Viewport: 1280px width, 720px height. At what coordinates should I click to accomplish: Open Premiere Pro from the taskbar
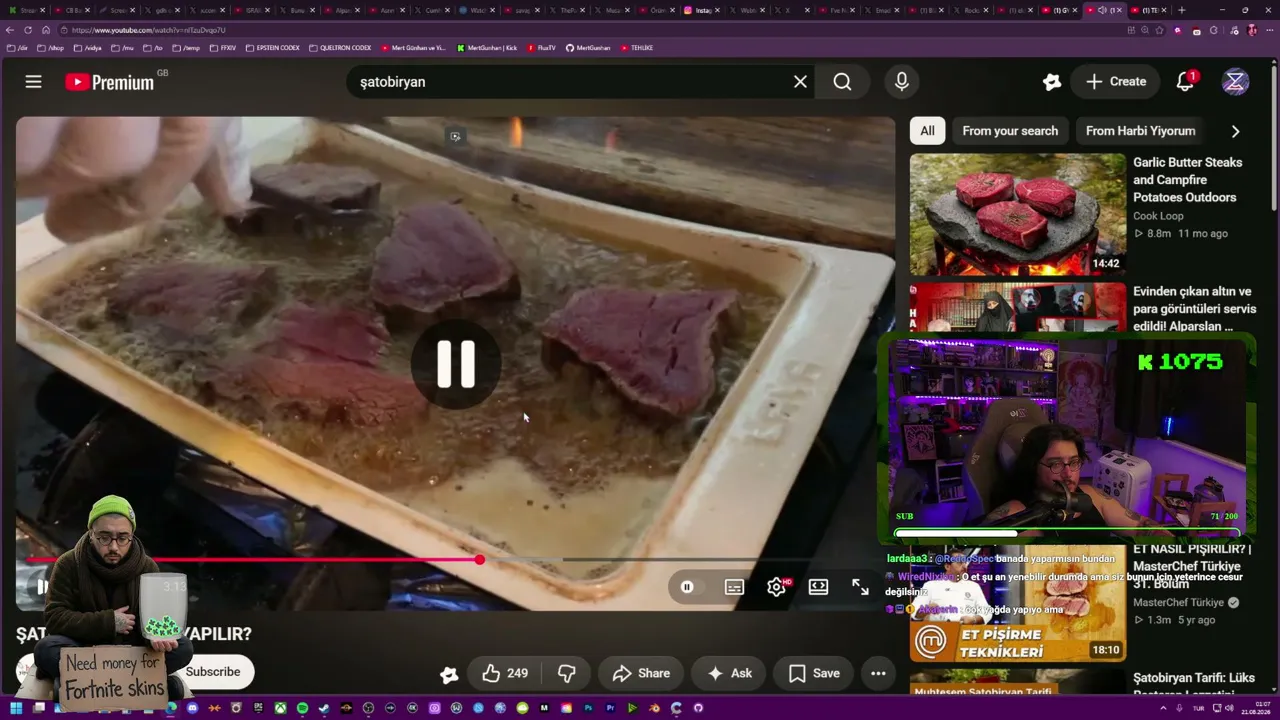610,708
